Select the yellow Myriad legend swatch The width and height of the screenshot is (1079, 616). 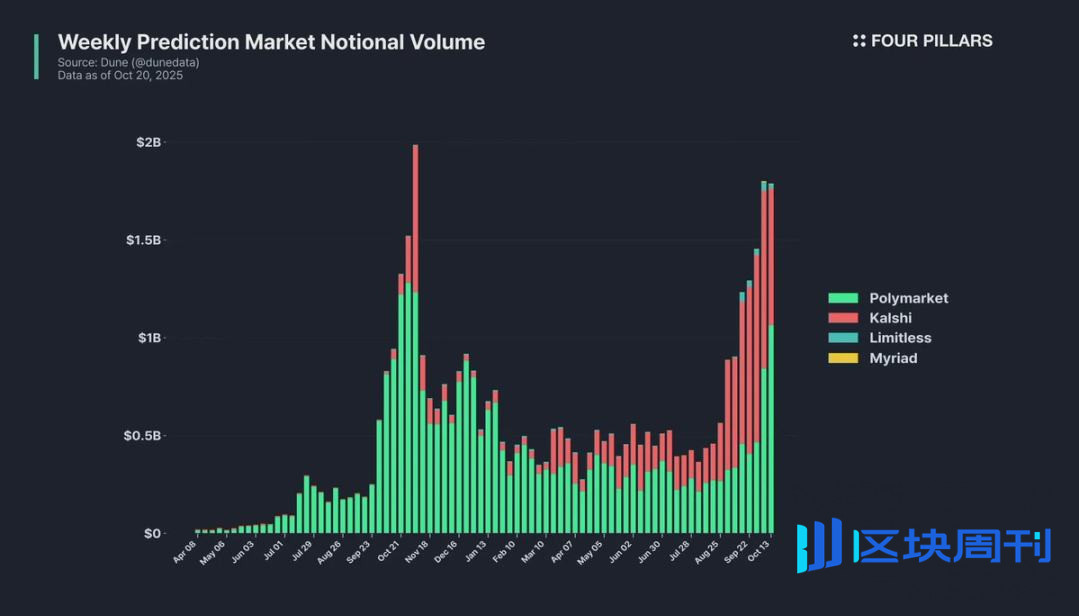click(843, 358)
